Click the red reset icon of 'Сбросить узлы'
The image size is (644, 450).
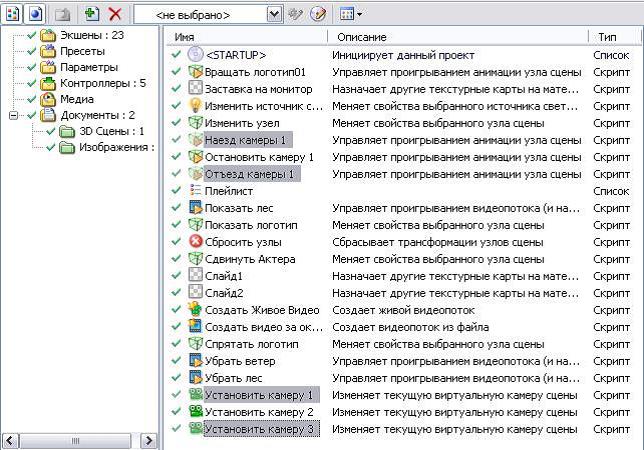(x=196, y=241)
